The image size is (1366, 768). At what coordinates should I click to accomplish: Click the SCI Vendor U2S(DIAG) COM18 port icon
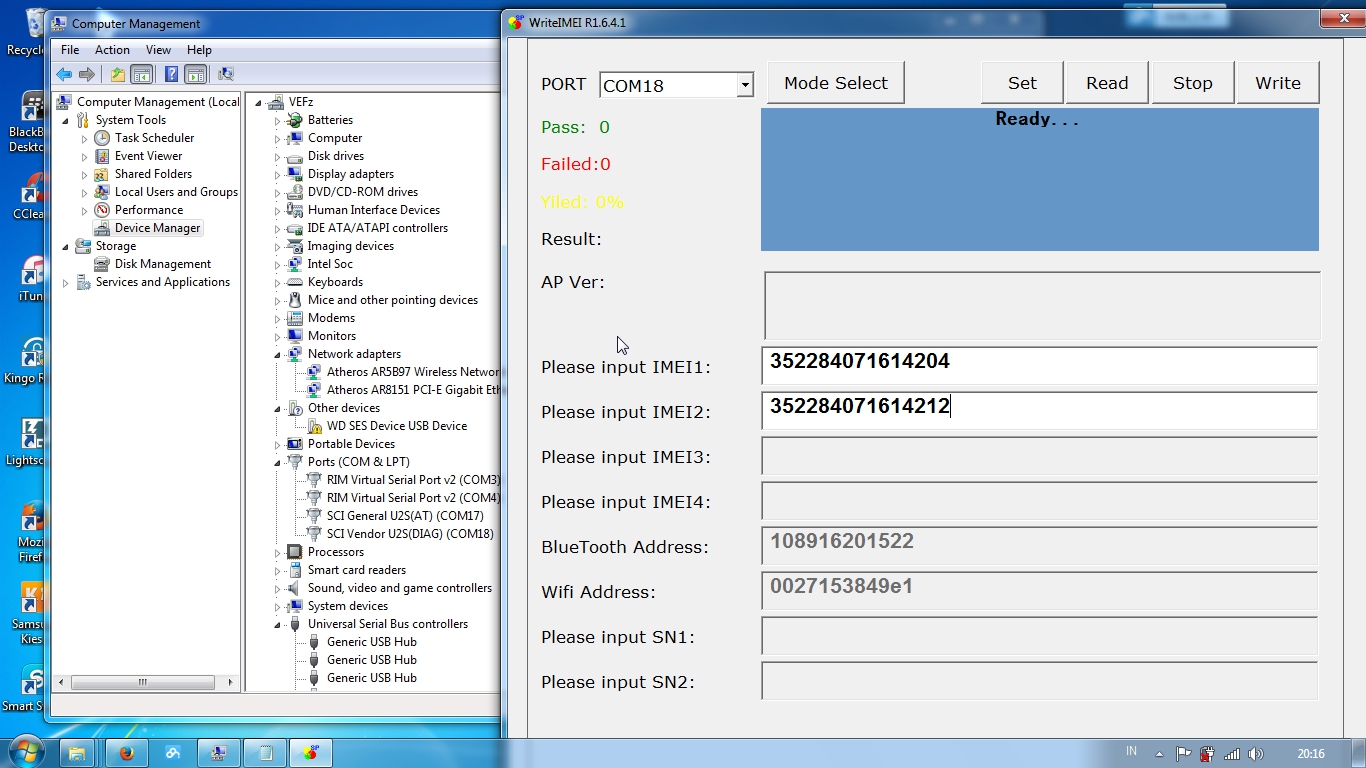pos(314,534)
